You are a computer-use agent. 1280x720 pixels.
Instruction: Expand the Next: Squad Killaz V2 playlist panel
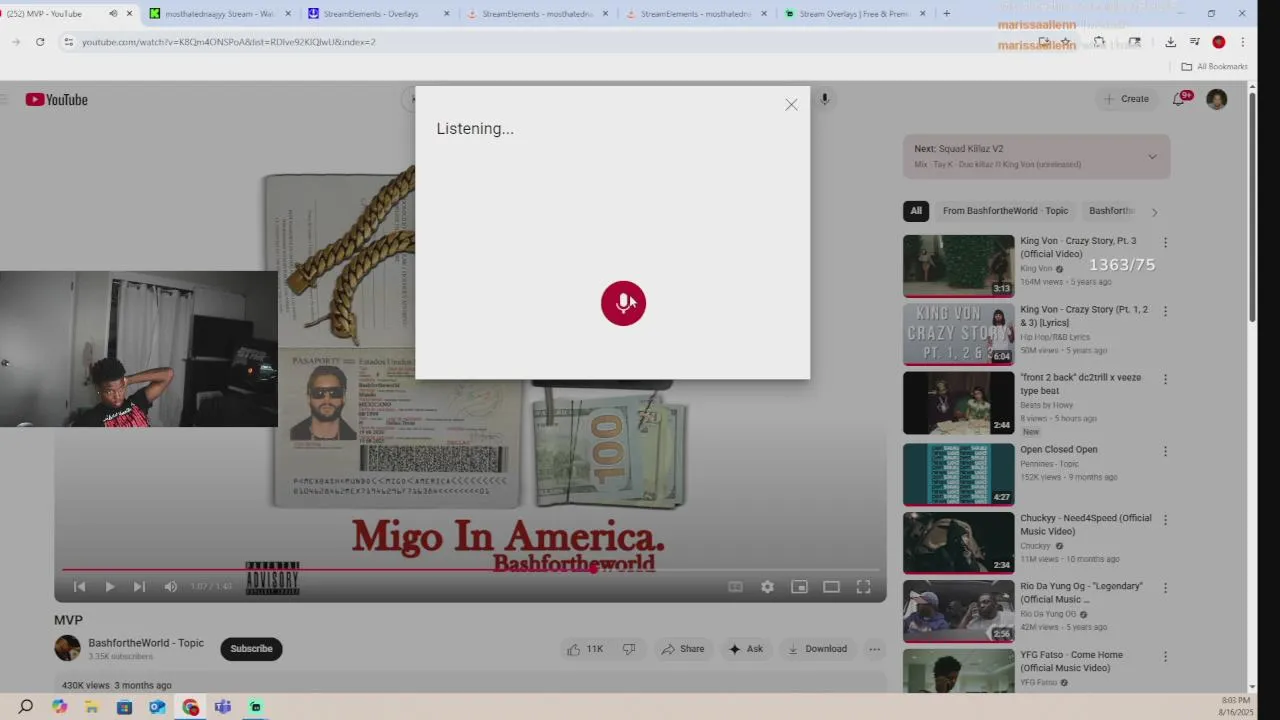[x=1152, y=157]
